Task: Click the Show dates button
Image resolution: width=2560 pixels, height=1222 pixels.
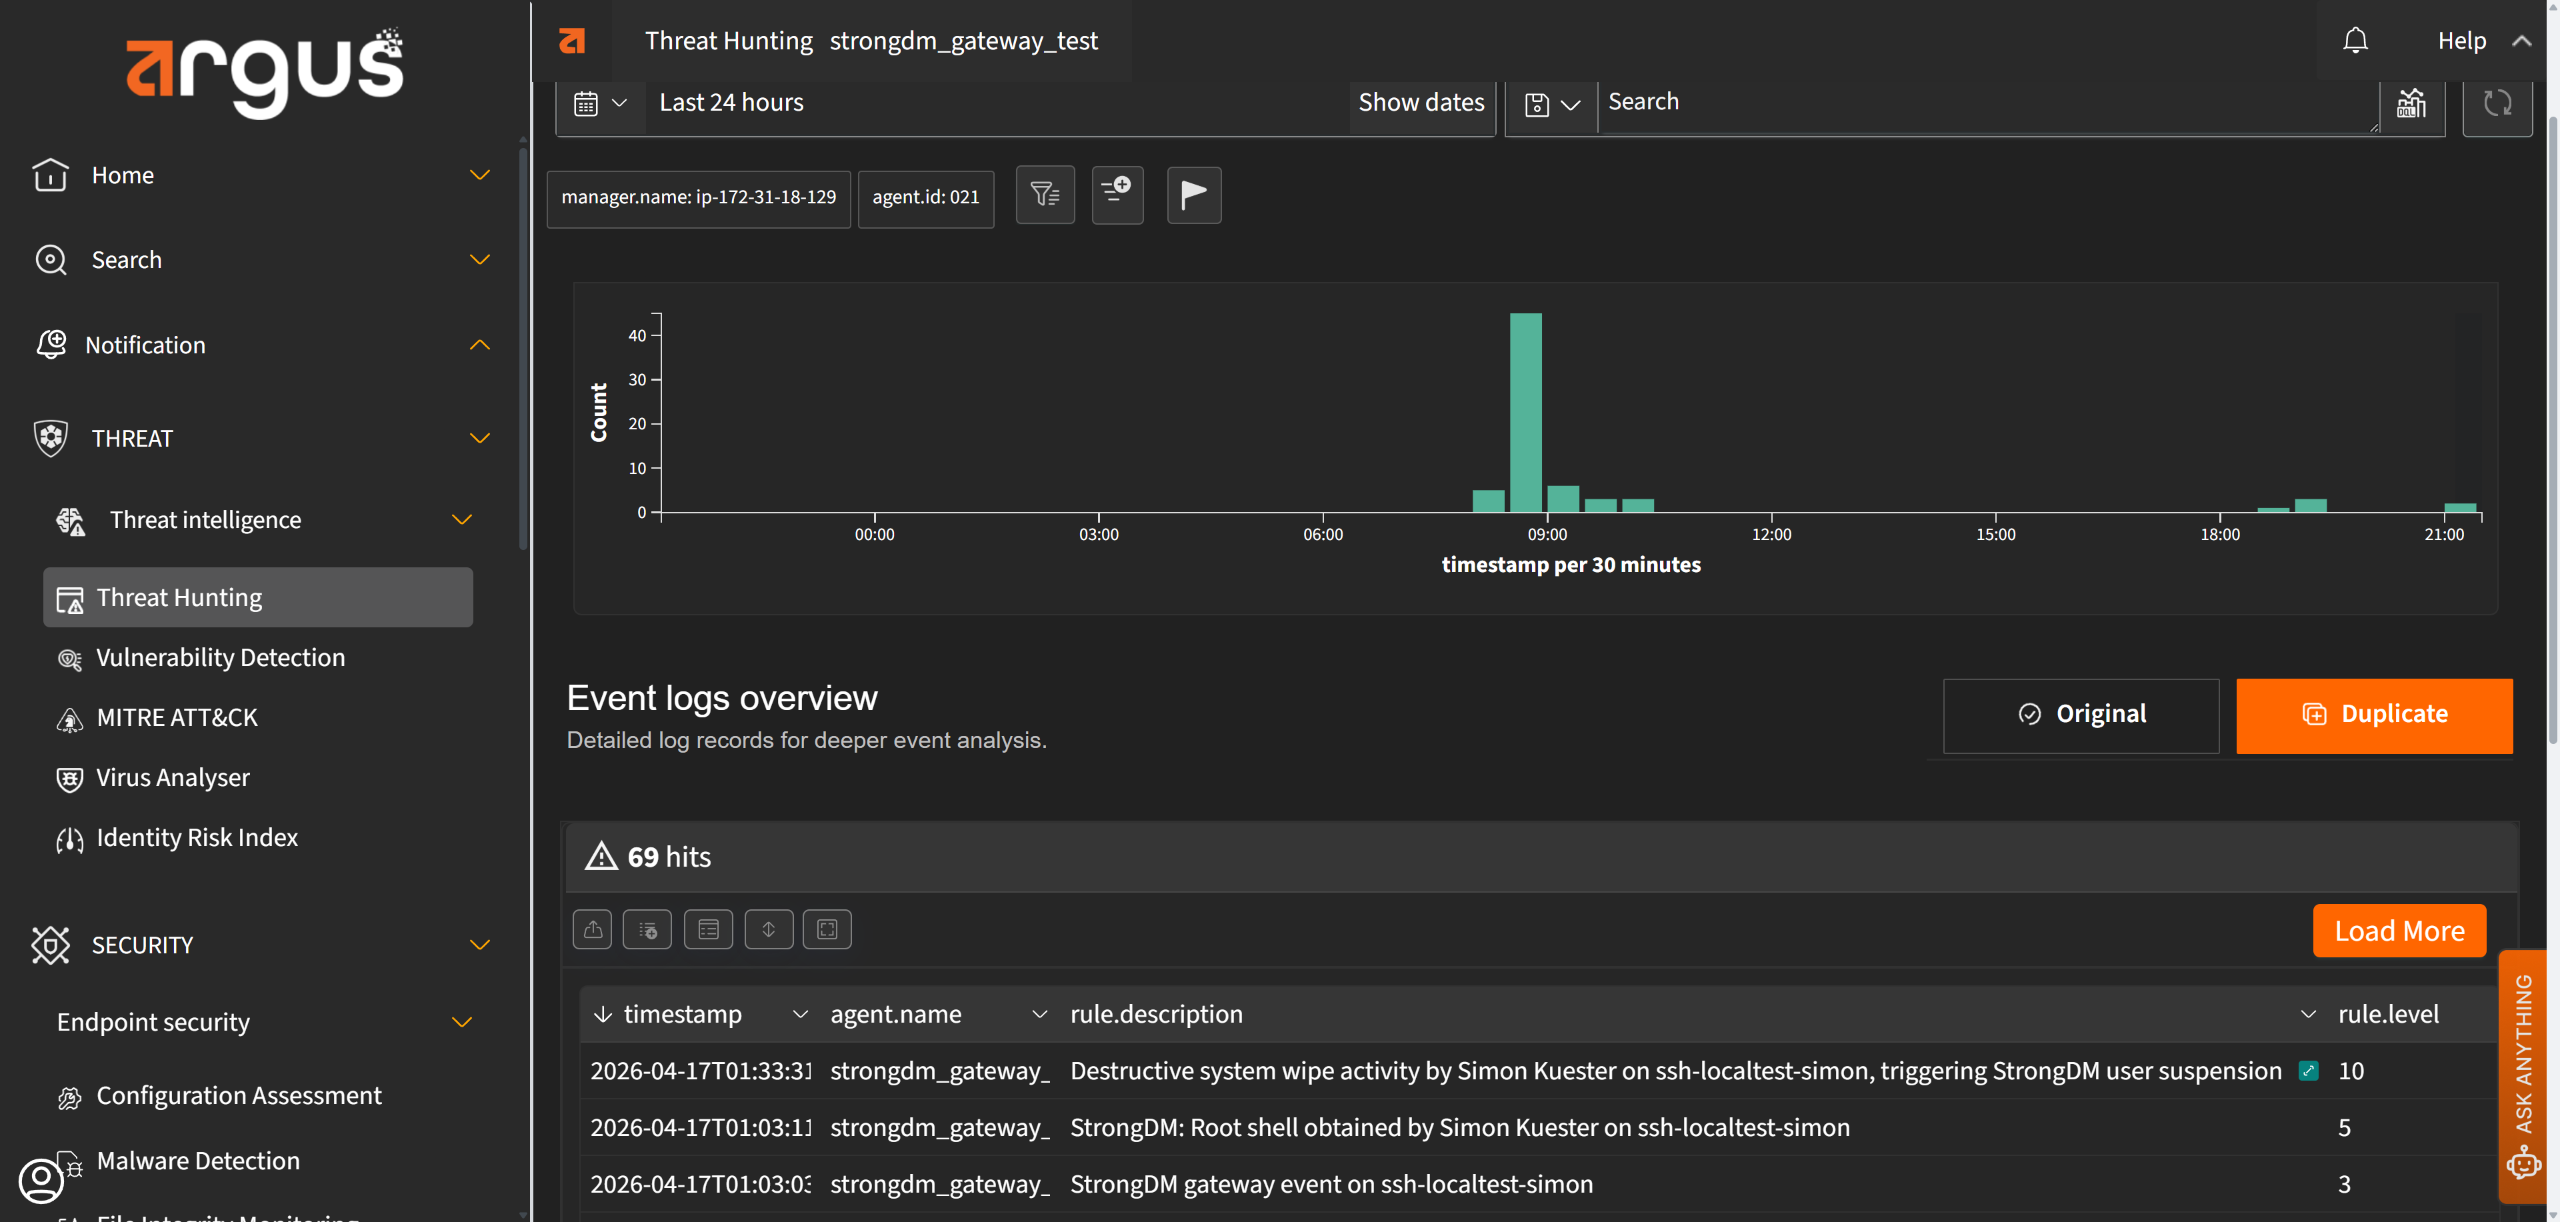Action: (1421, 103)
